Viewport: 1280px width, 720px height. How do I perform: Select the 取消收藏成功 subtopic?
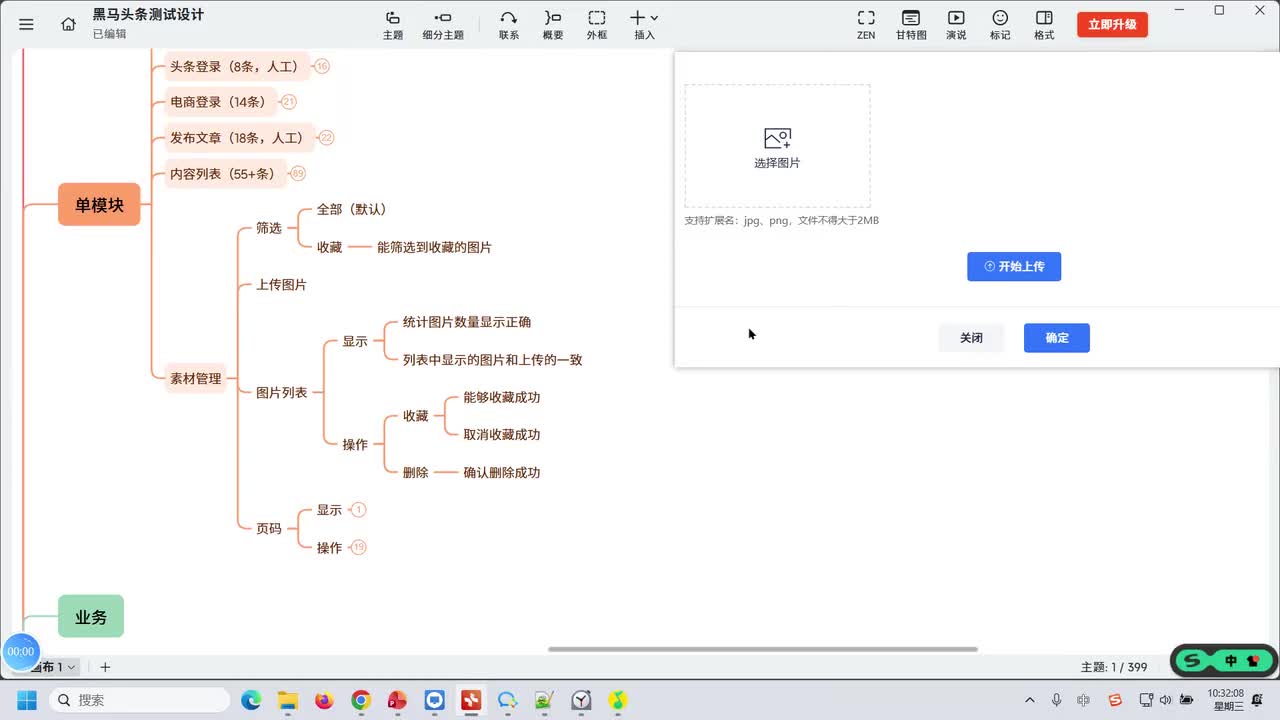[501, 435]
